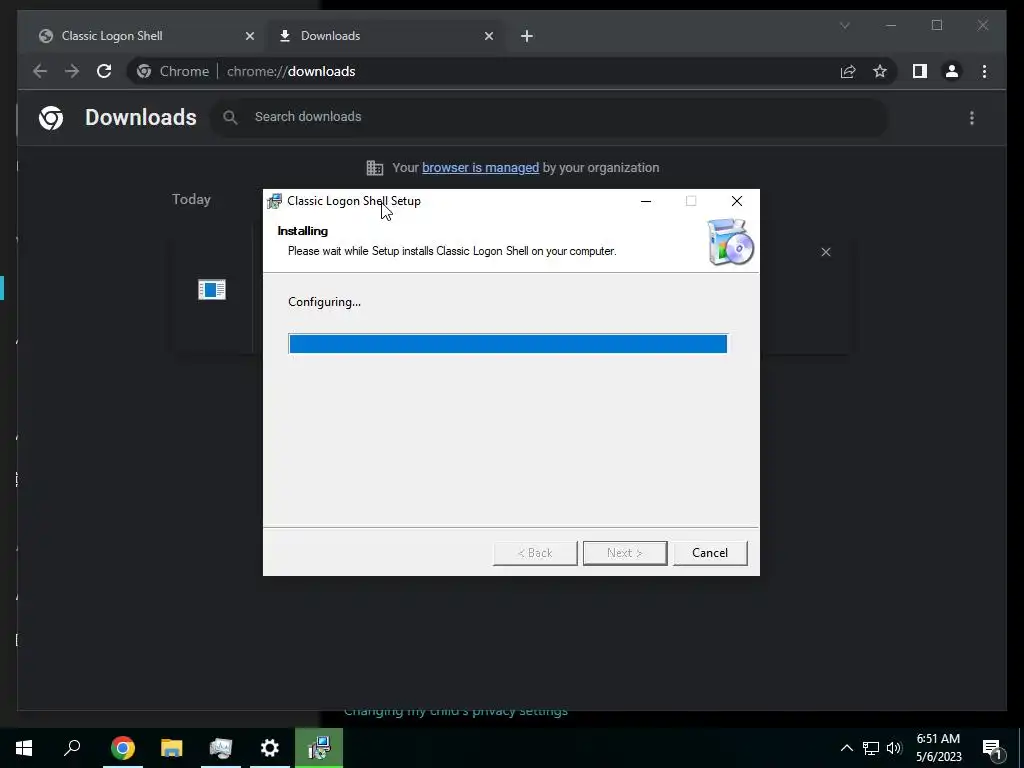The image size is (1024, 768).
Task: Minimize the Classic Logon Shell Setup window
Action: coord(646,201)
